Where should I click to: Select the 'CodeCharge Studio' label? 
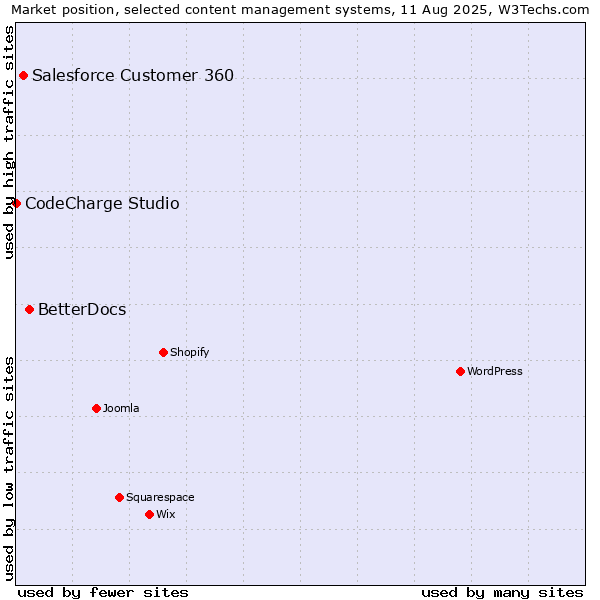pyautogui.click(x=102, y=203)
